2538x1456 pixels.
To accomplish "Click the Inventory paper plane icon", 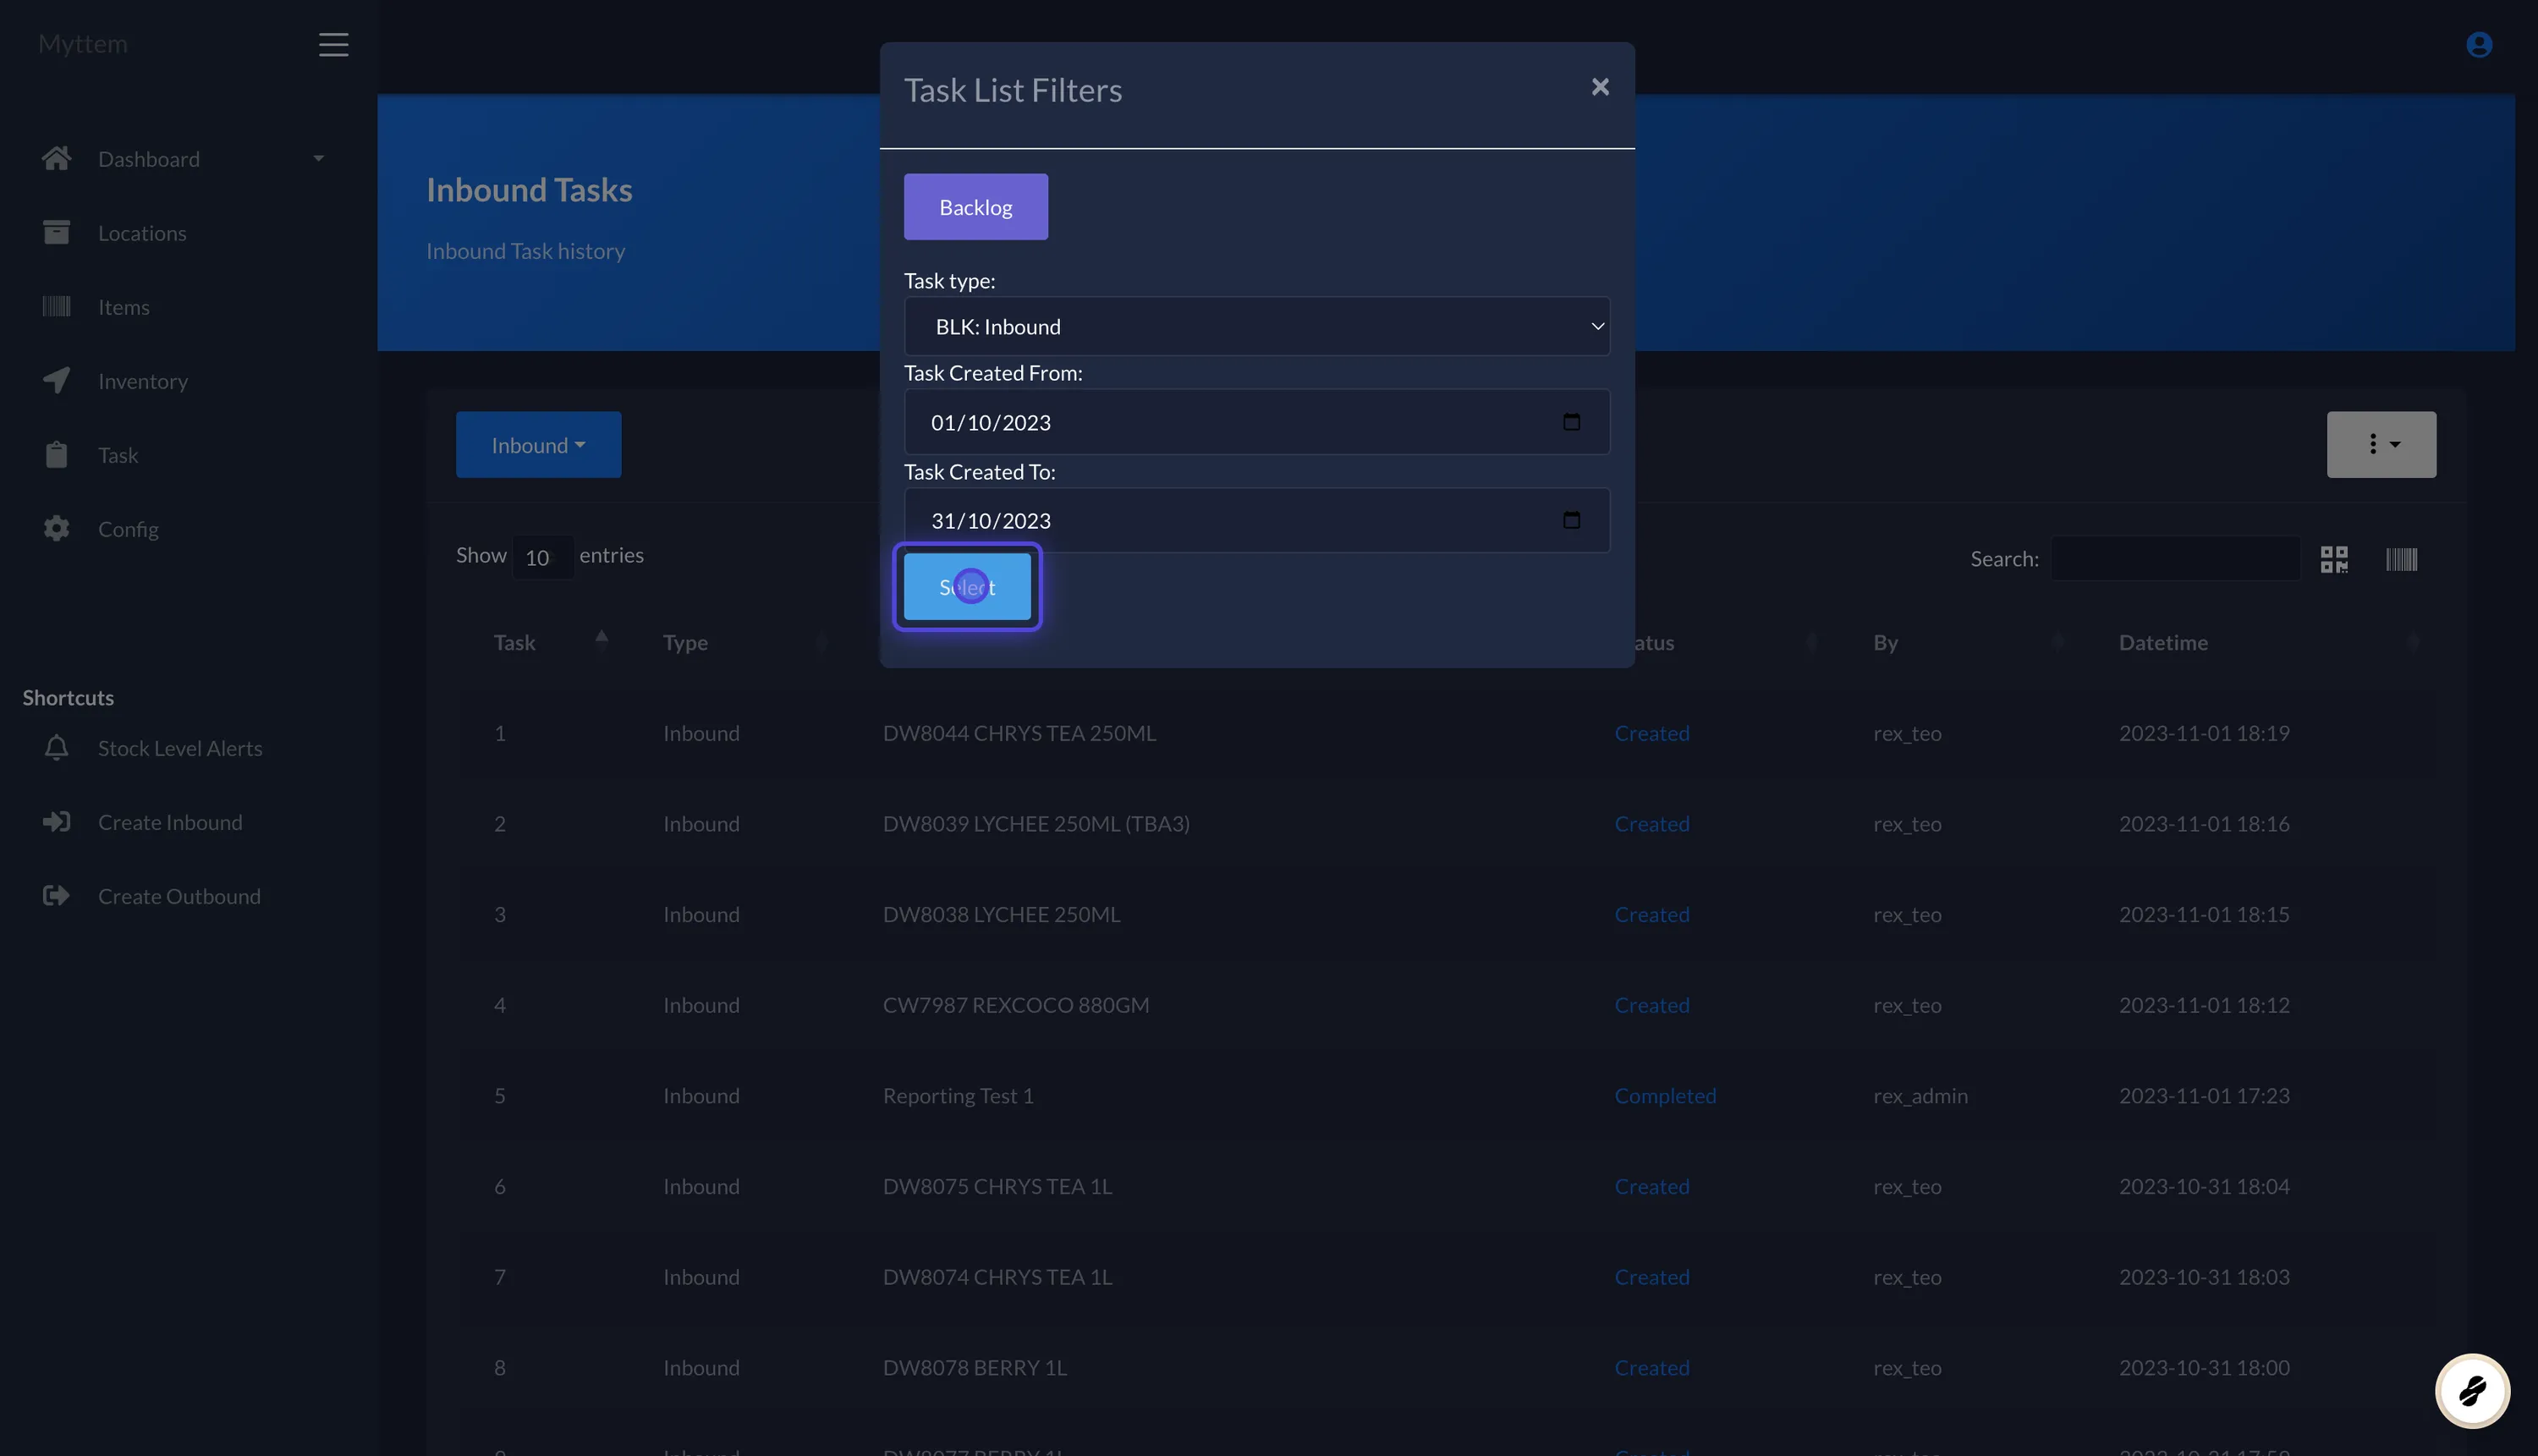I will click(56, 380).
